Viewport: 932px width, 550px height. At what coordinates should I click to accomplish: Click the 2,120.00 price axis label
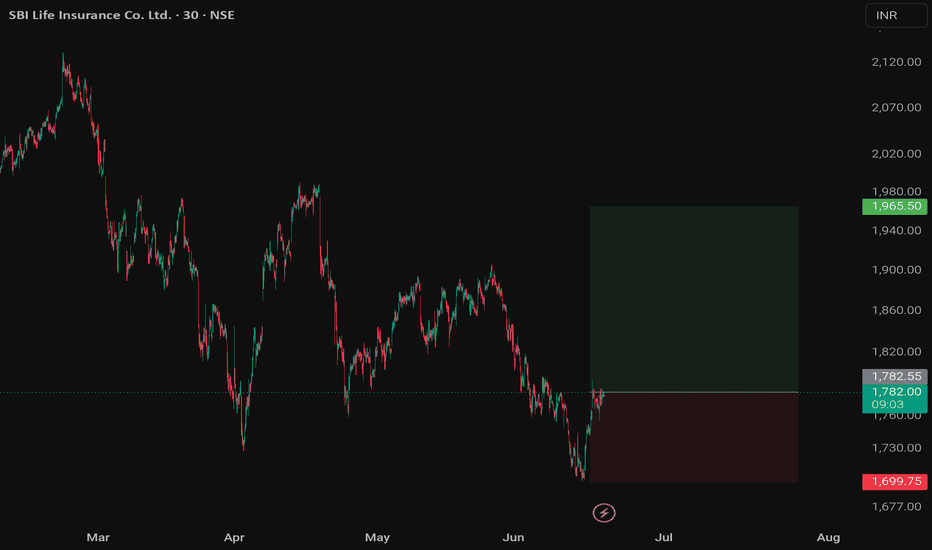click(896, 62)
